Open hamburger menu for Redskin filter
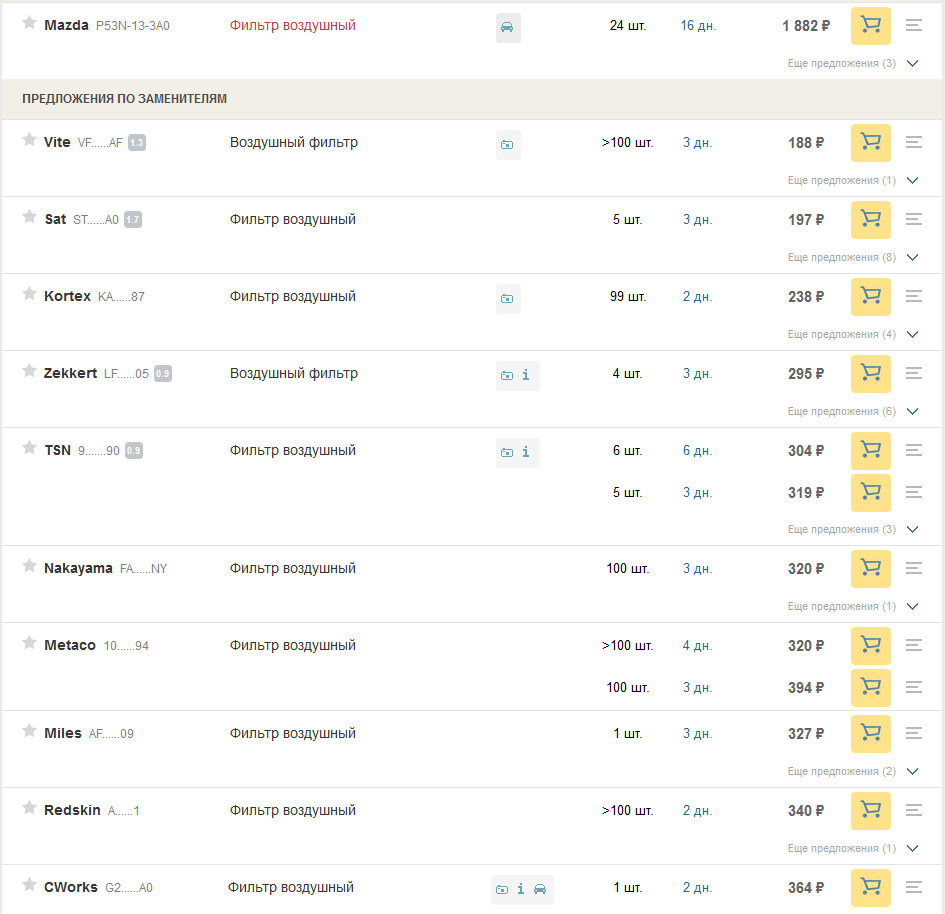This screenshot has width=945, height=914. point(913,811)
